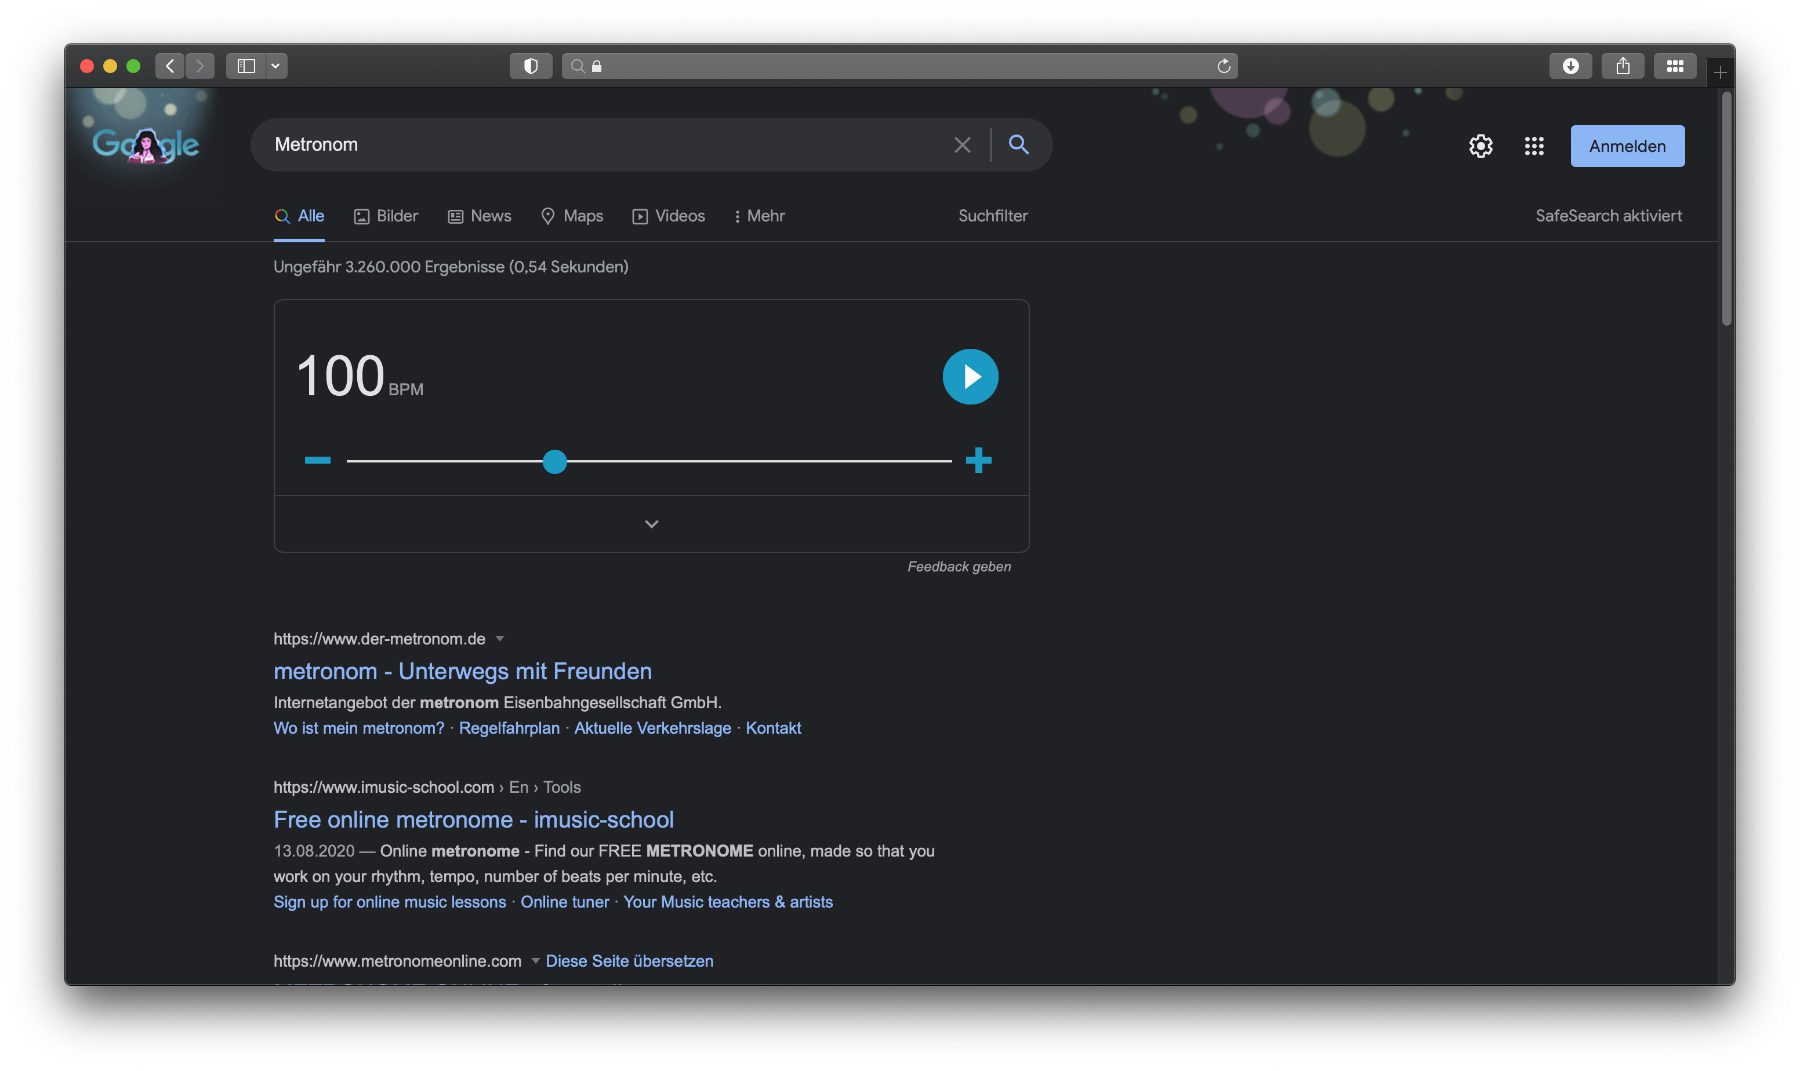Switch to the Bilder tab
1800x1071 pixels.
[386, 216]
